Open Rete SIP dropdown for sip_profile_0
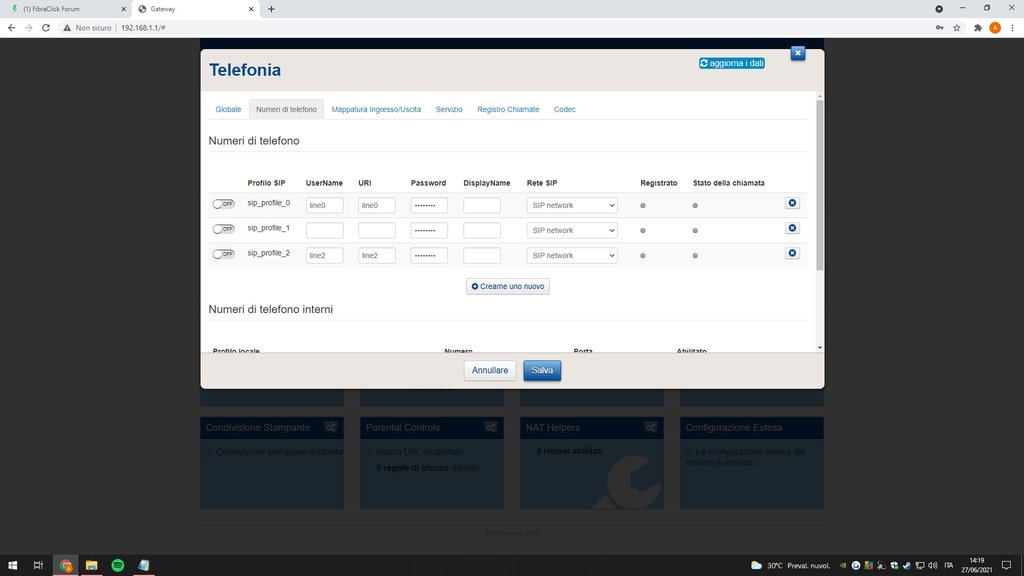The image size is (1024, 576). tap(572, 205)
